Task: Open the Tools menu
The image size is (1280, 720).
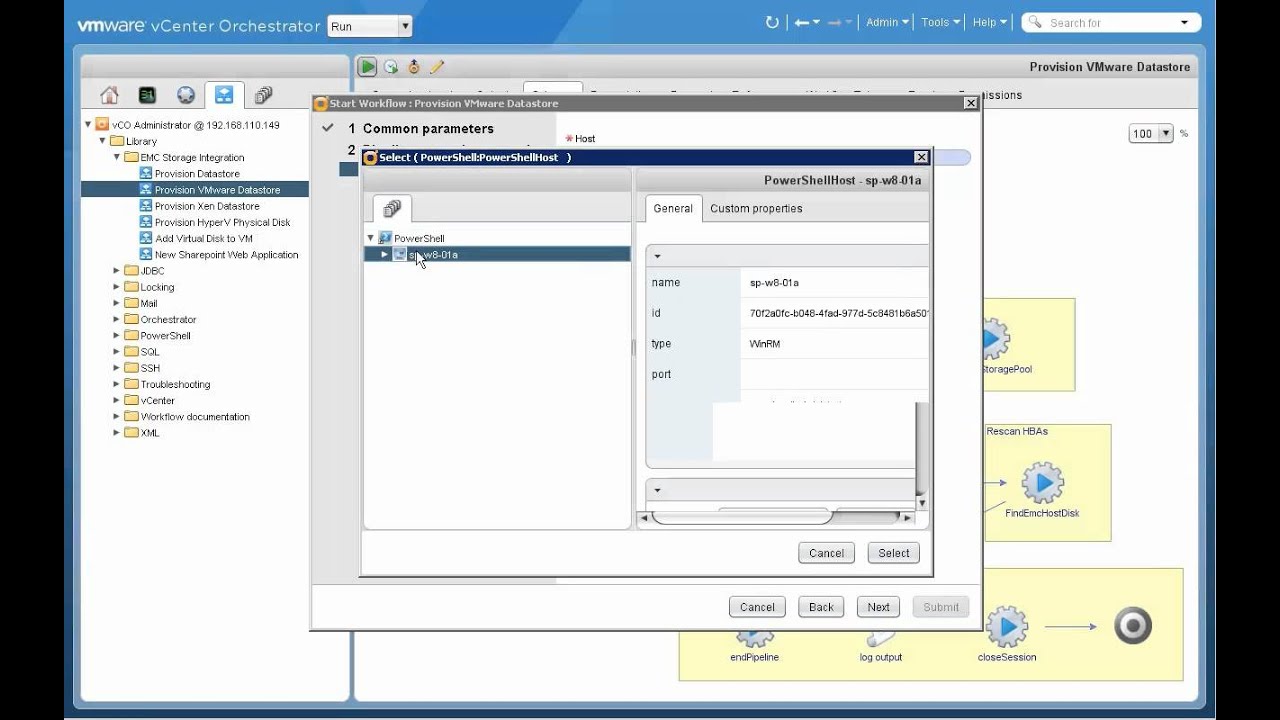Action: pos(940,22)
